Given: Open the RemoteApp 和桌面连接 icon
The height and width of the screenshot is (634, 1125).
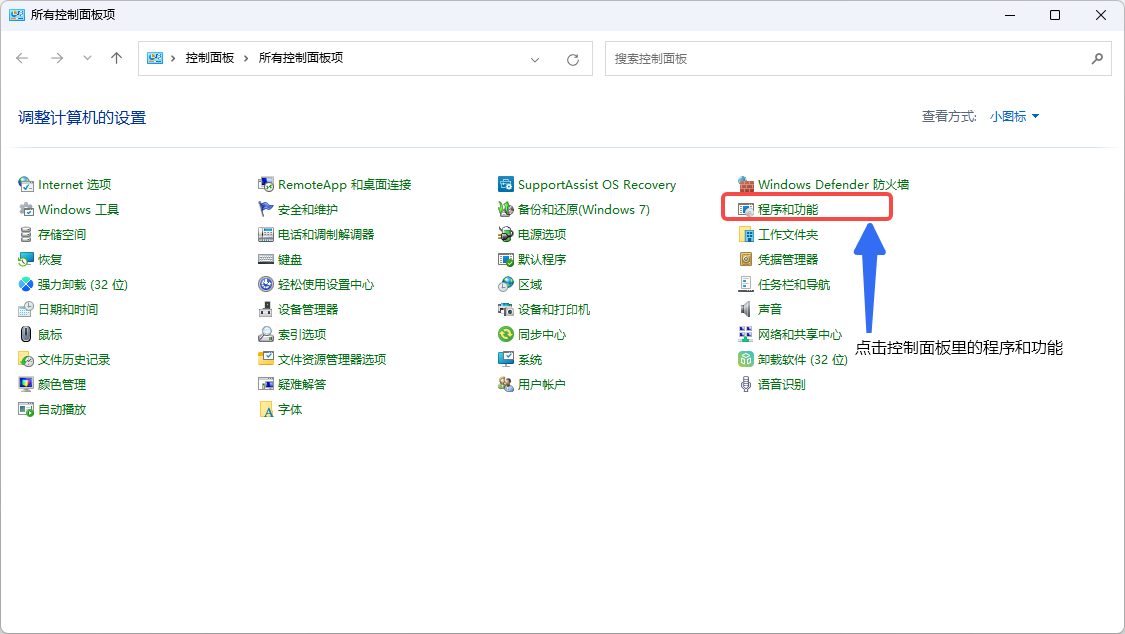Looking at the screenshot, I should click(266, 185).
